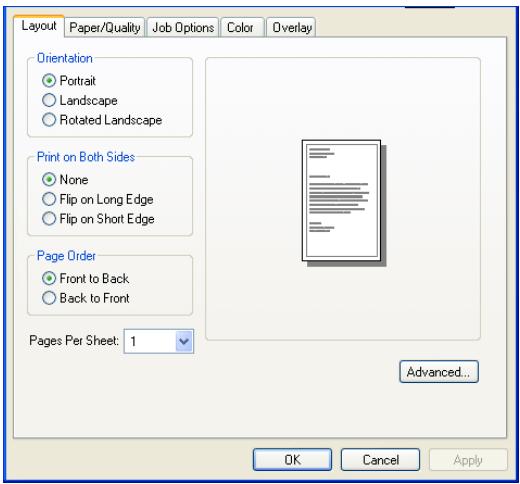Click the Pages Per Sheet label

pos(74,341)
